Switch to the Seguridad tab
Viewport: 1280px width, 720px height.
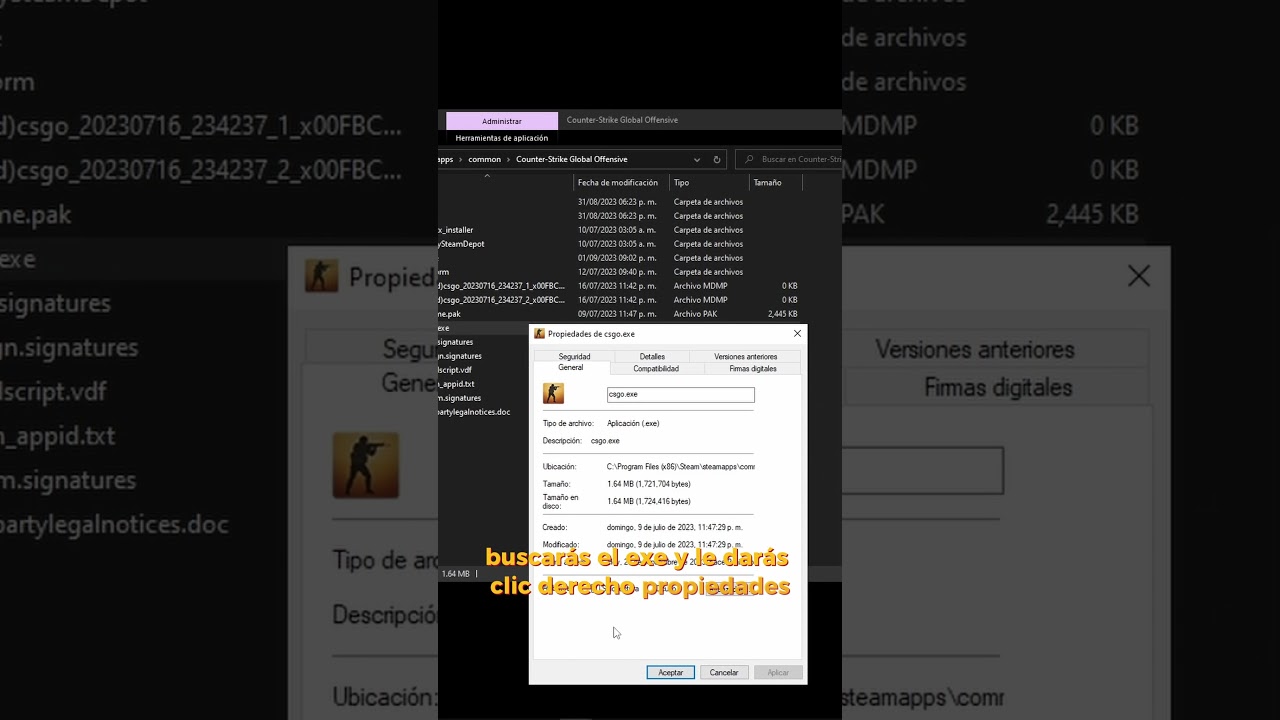pos(574,356)
